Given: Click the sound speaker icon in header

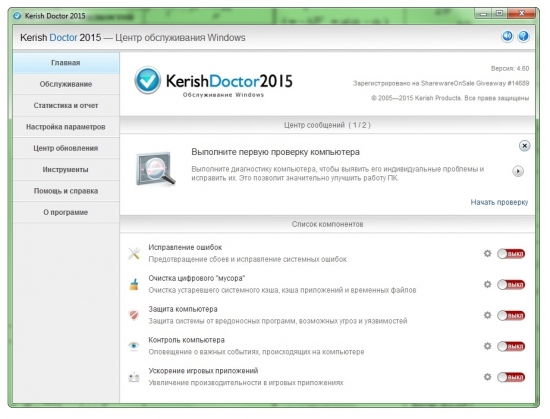Looking at the screenshot, I should [x=507, y=36].
